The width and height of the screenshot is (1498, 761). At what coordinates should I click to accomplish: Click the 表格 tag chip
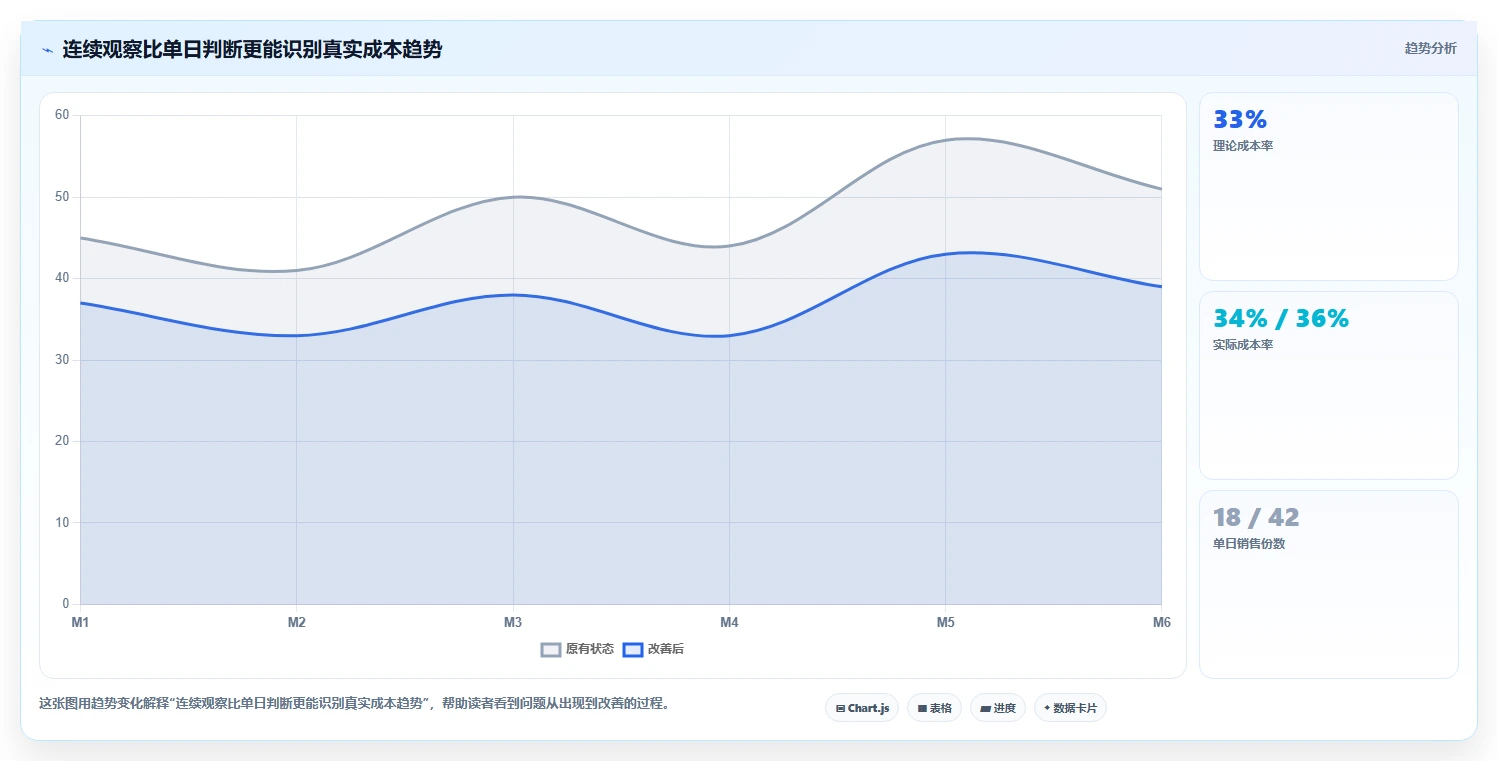coord(934,708)
